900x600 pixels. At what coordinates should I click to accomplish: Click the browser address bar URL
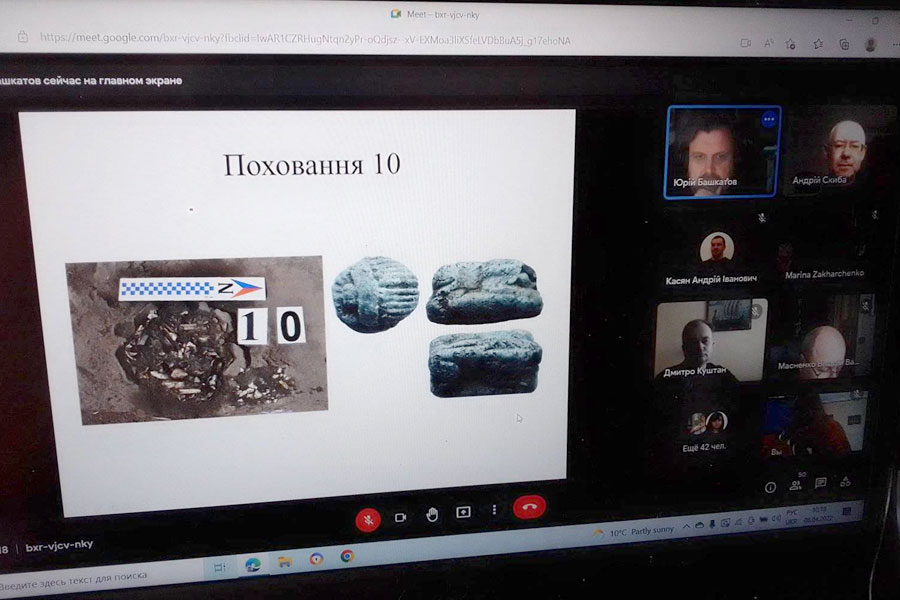pos(305,40)
